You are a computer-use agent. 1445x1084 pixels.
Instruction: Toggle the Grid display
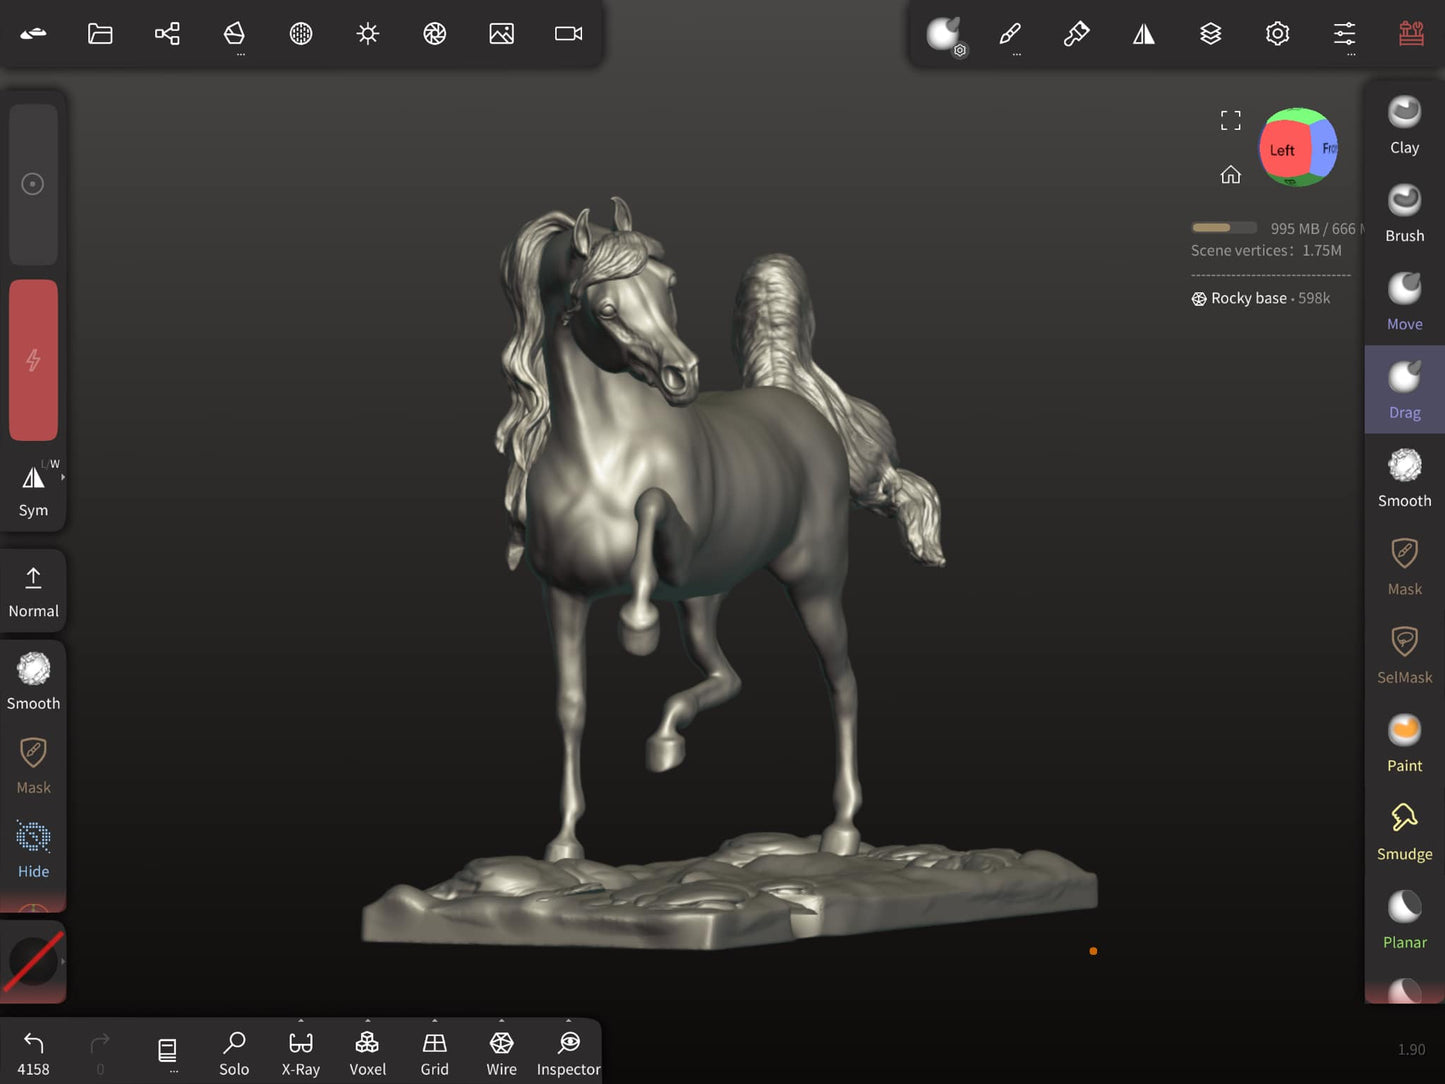(x=434, y=1053)
